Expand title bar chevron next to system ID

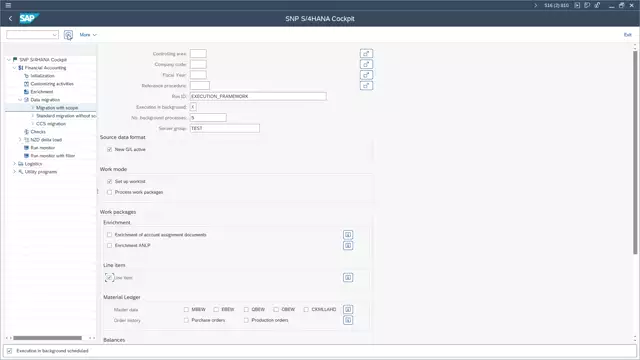point(536,5)
